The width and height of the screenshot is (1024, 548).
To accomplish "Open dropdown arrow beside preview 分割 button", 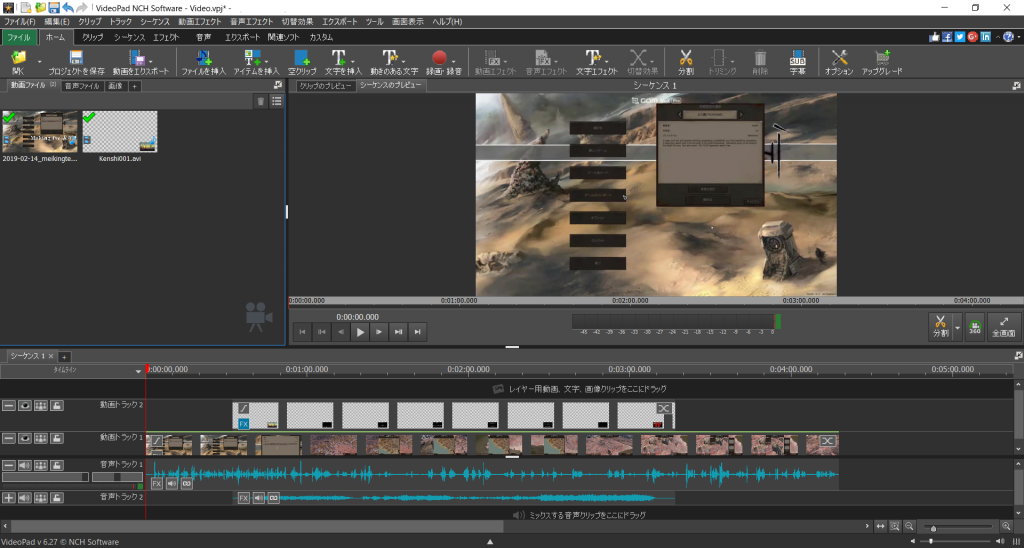I will [957, 326].
